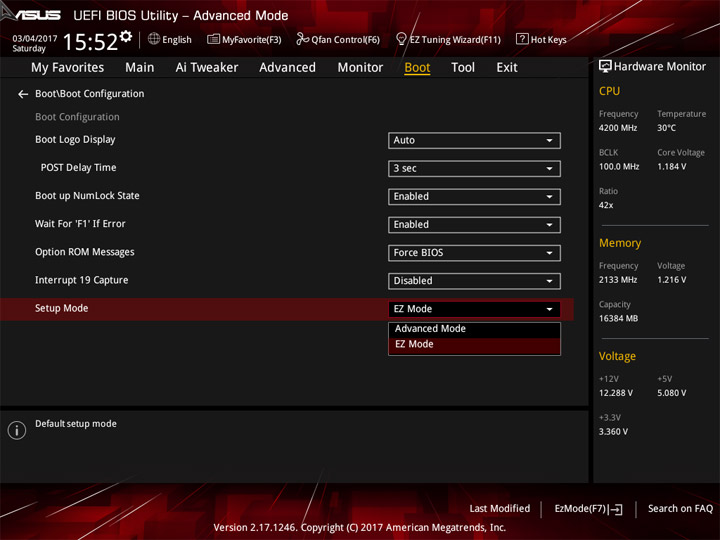Select the POST Delay Time label

tap(79, 168)
